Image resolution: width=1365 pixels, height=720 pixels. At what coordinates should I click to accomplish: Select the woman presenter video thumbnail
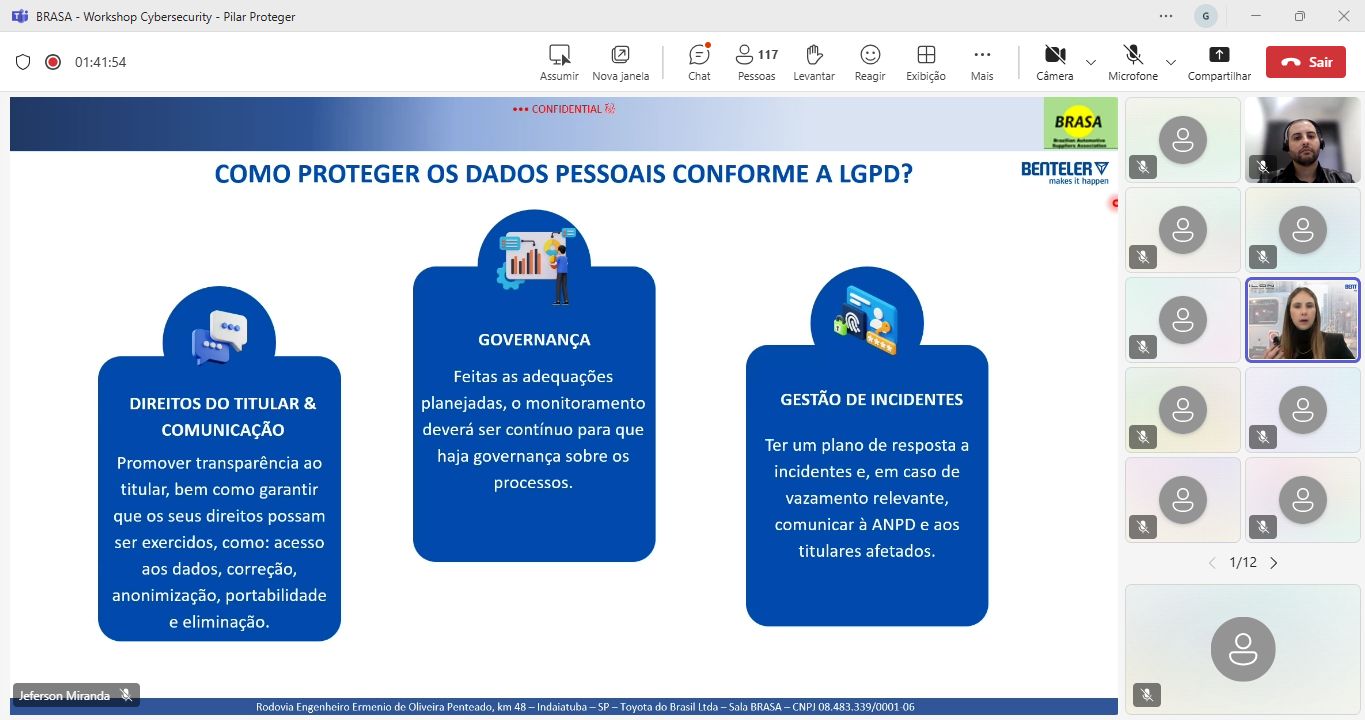click(x=1302, y=319)
